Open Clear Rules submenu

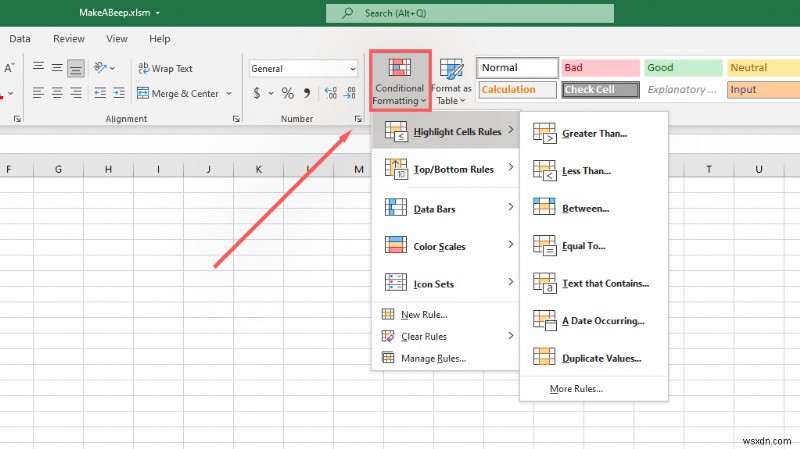(x=446, y=336)
